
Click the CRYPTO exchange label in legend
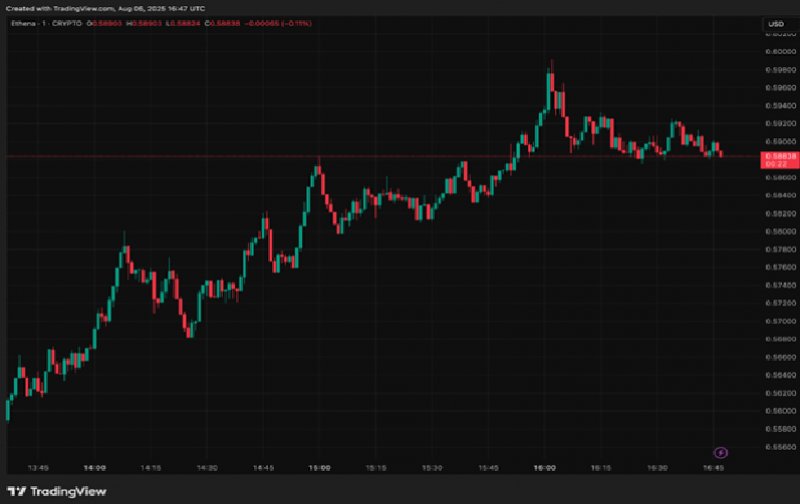67,23
